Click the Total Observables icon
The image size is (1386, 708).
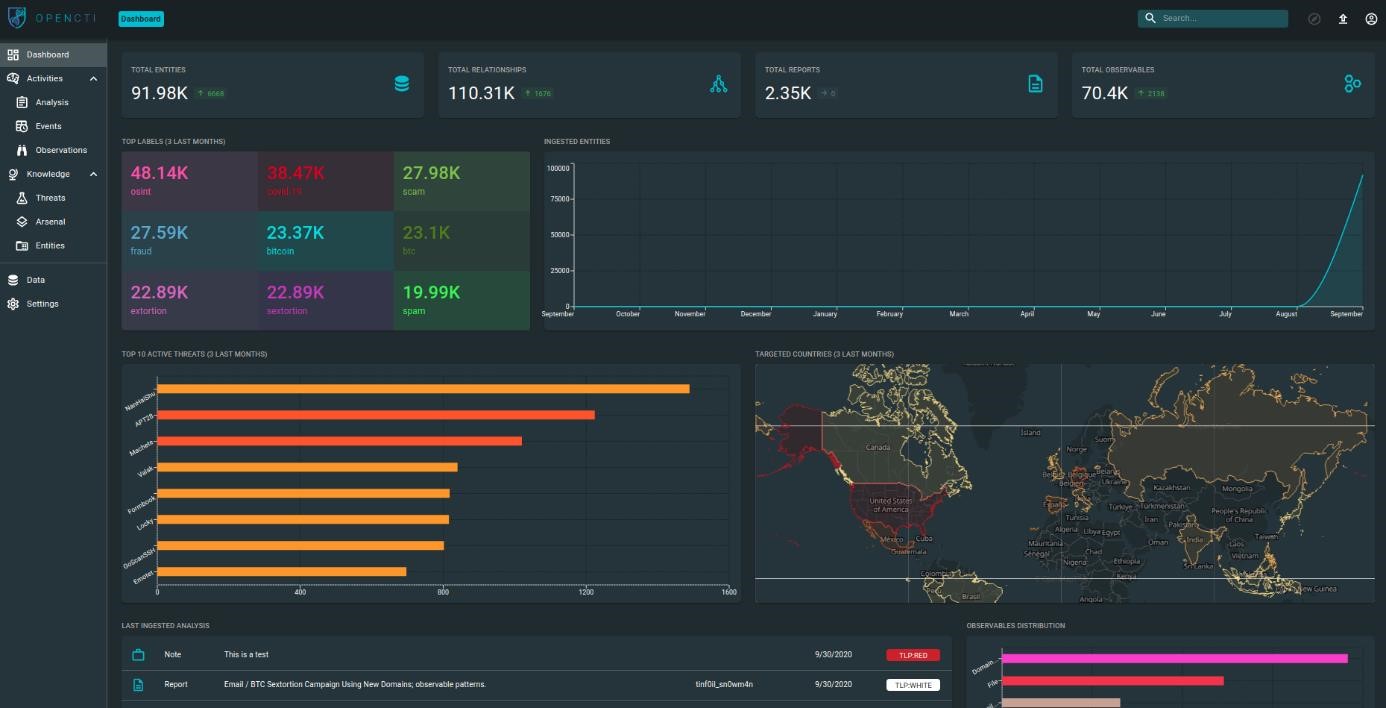[x=1352, y=85]
